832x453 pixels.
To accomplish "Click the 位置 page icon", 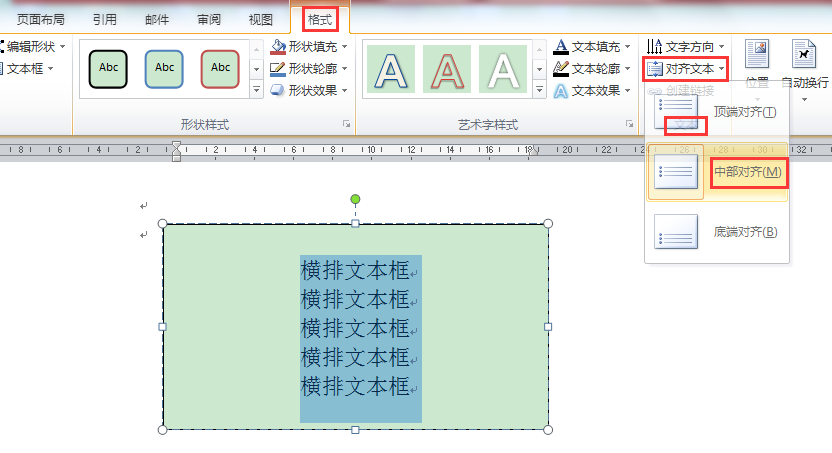I will 757,54.
